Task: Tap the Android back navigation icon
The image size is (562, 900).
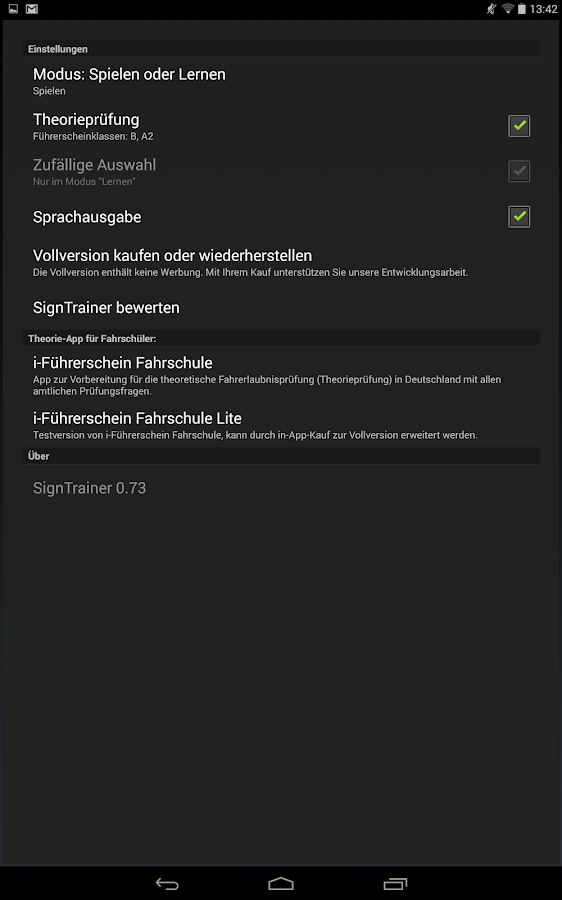Action: (x=167, y=884)
